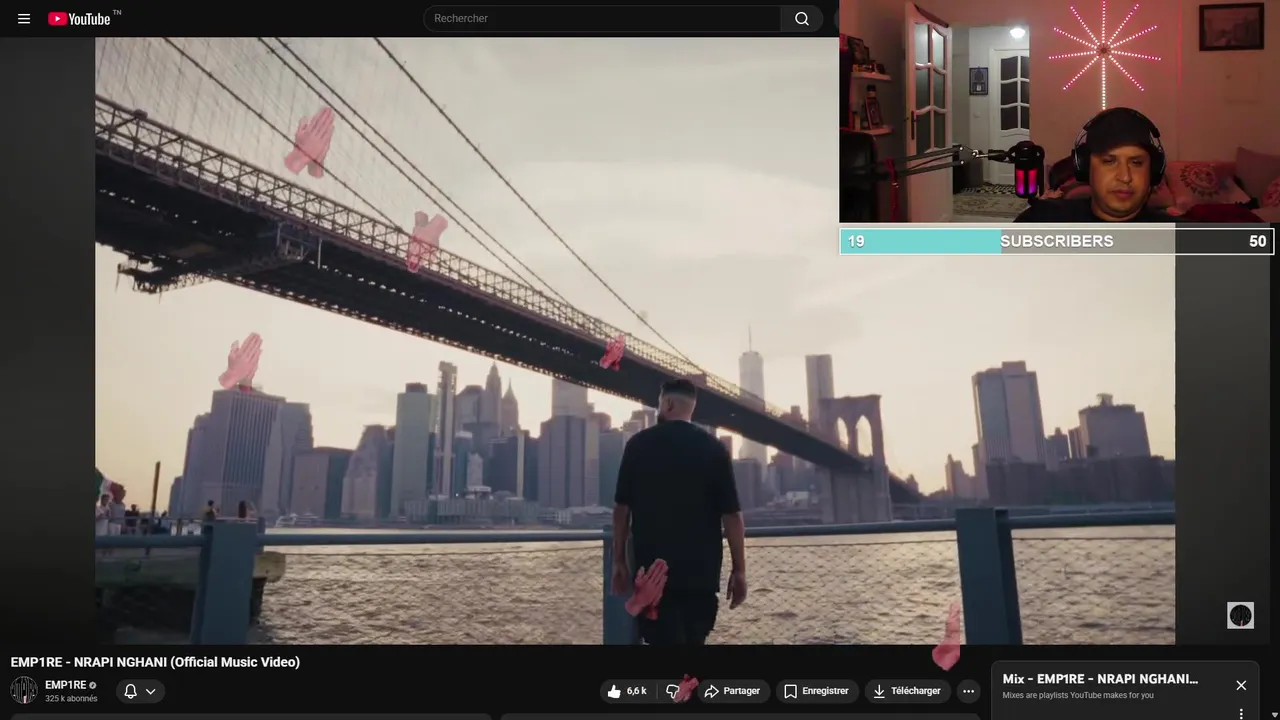1280x720 pixels.
Task: Click the Mix - EMP1RE - NRAPI NGHANI title
Action: [1100, 679]
